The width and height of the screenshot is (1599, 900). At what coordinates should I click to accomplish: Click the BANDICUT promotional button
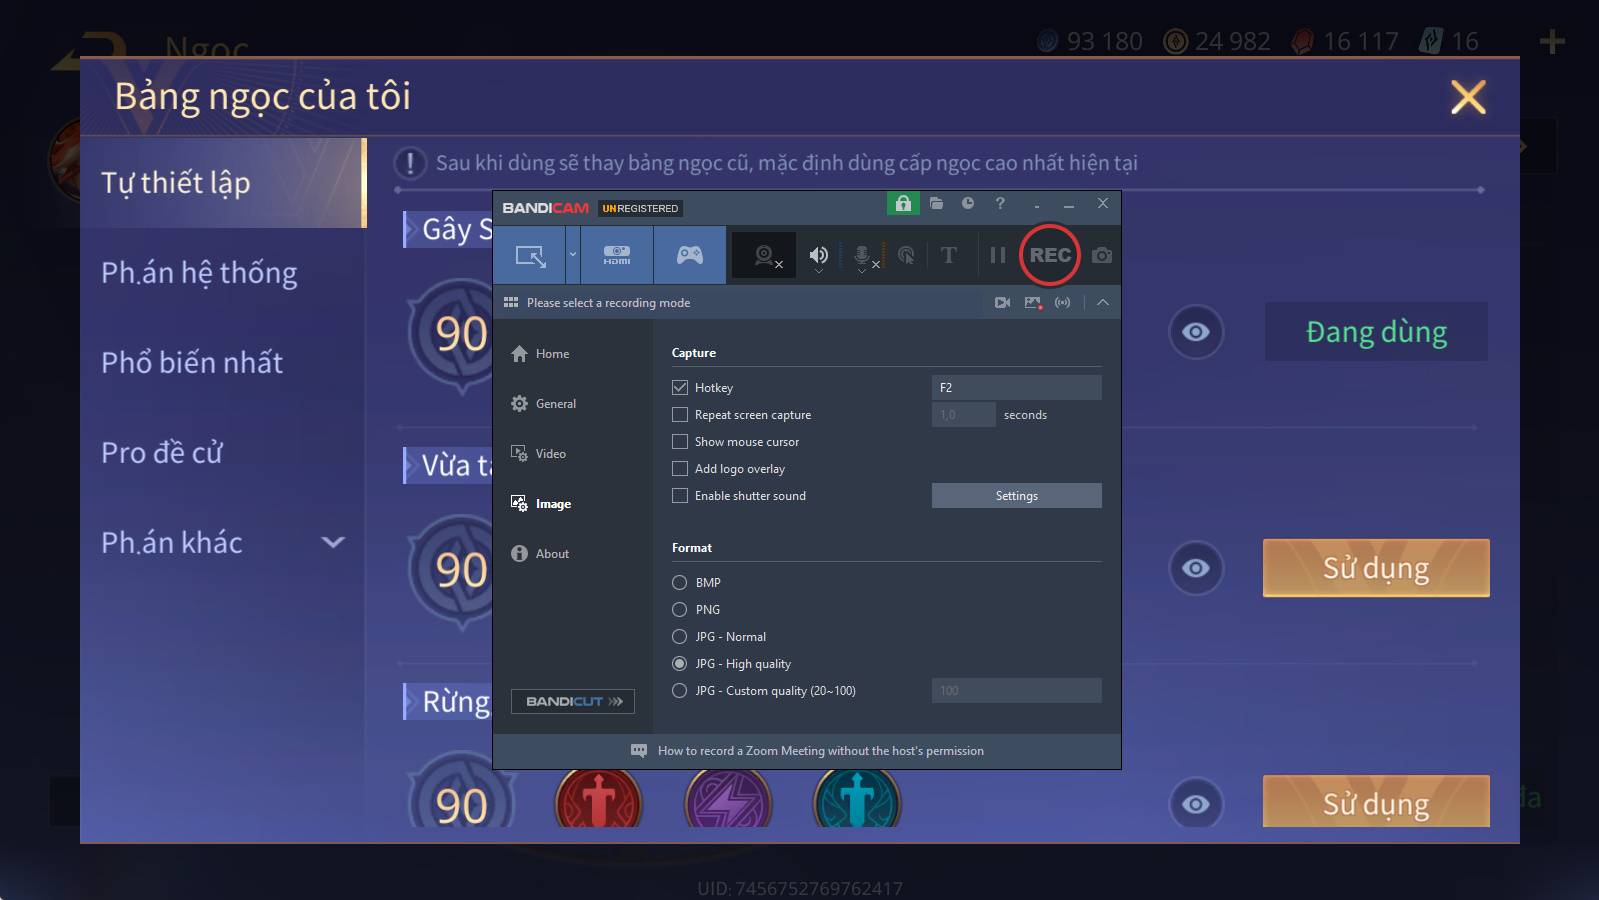click(x=573, y=702)
